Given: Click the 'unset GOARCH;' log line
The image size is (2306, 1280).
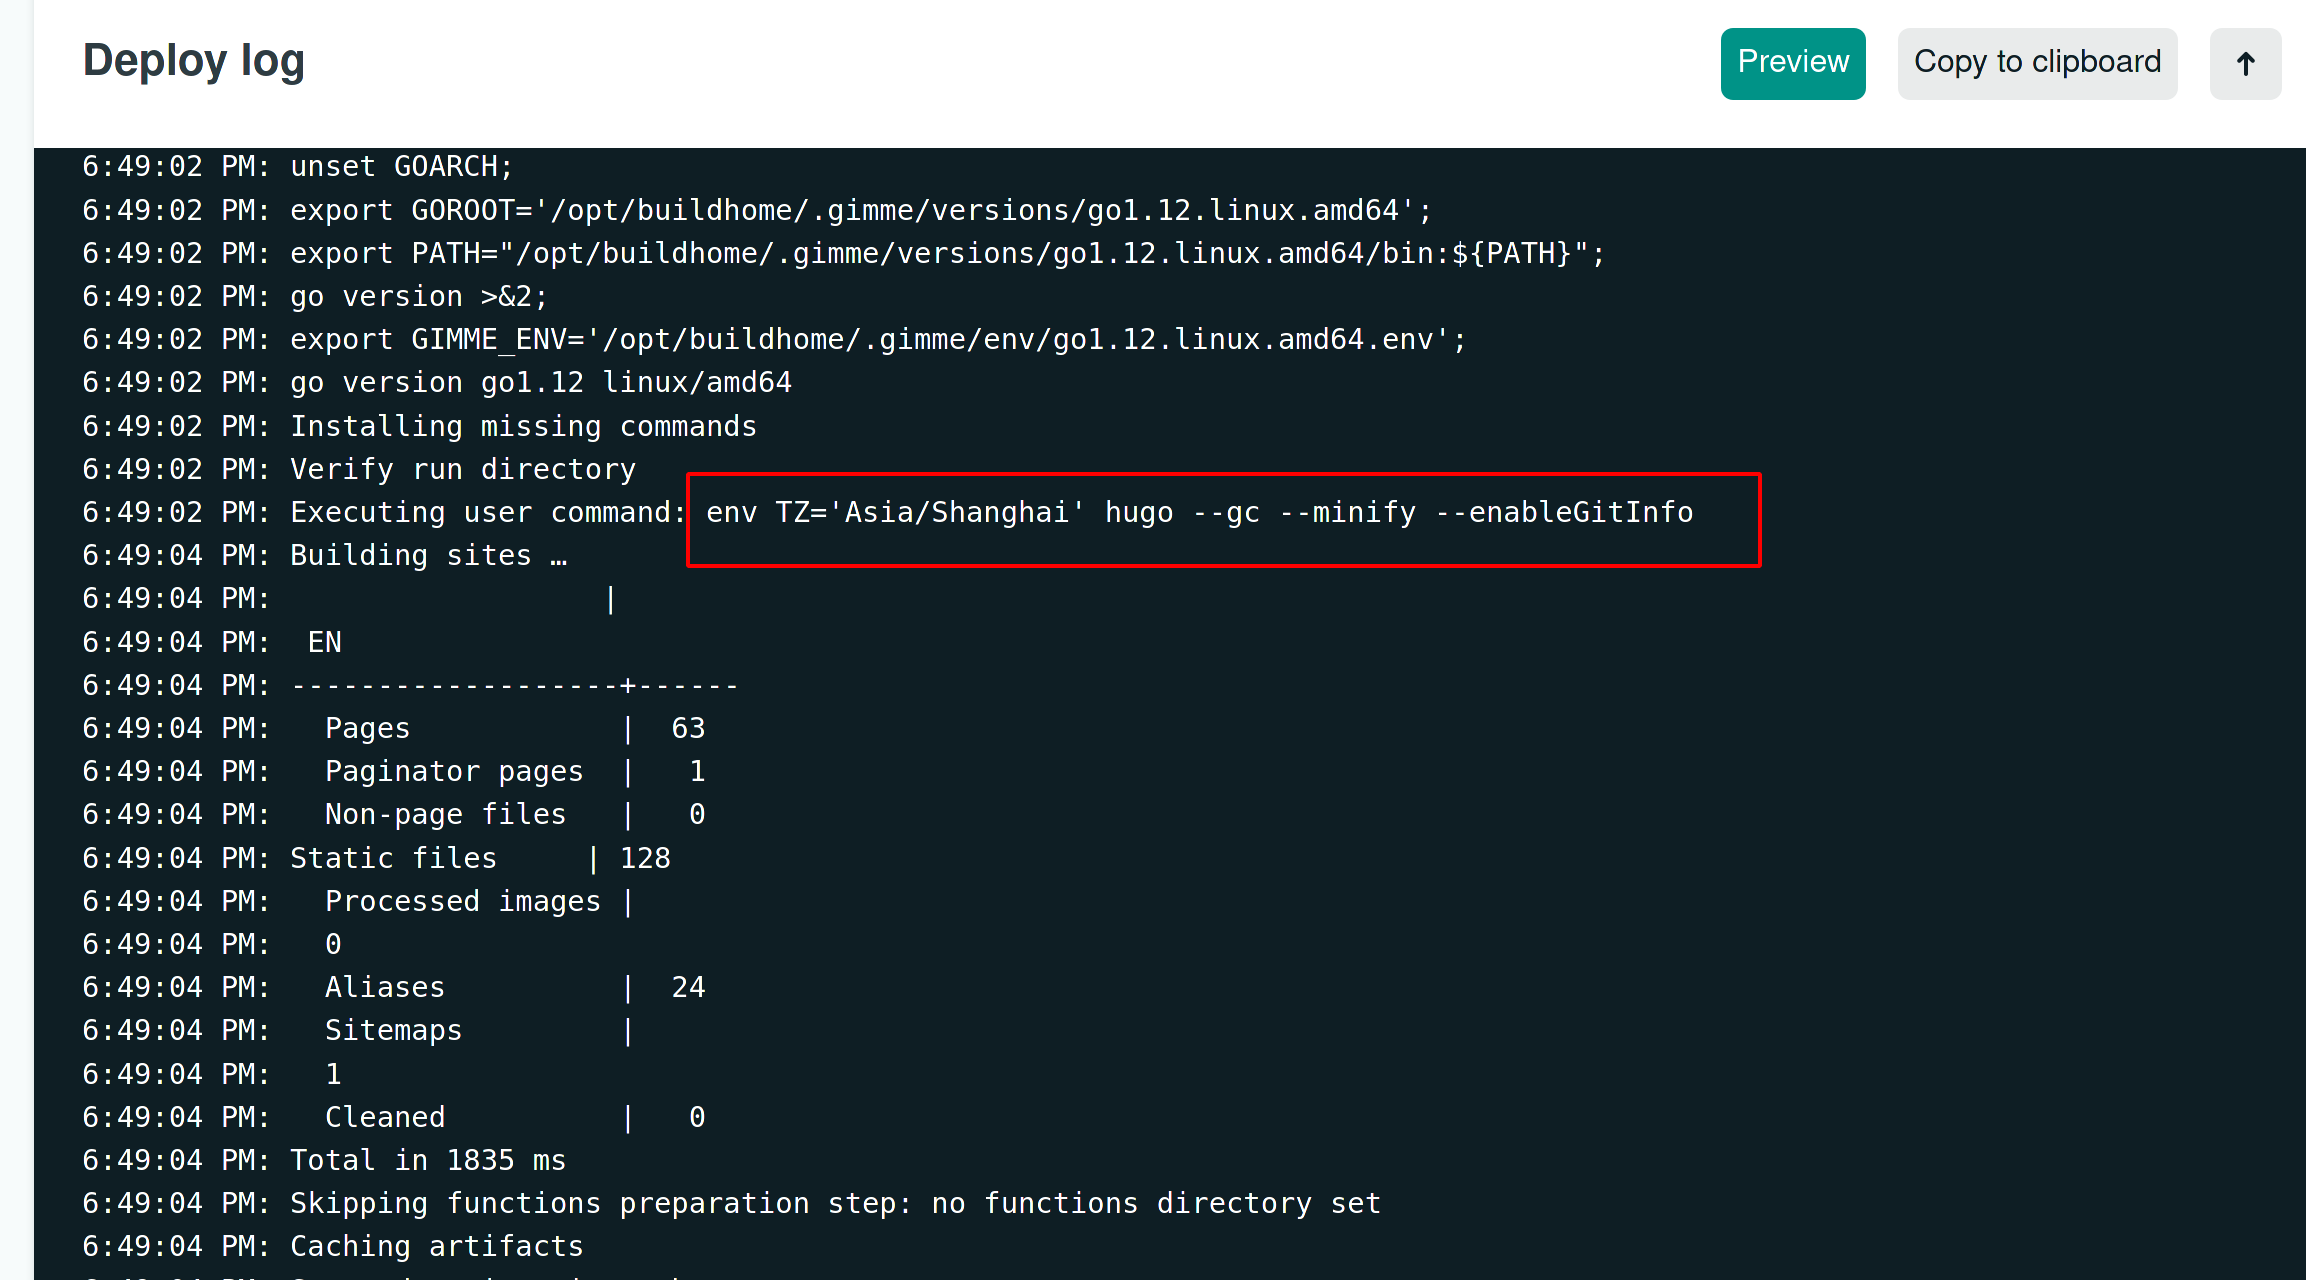Looking at the screenshot, I should (x=298, y=166).
